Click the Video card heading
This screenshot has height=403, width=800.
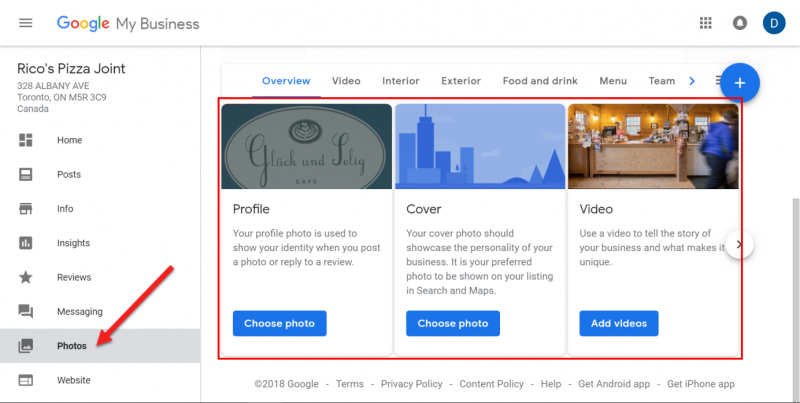pos(596,209)
